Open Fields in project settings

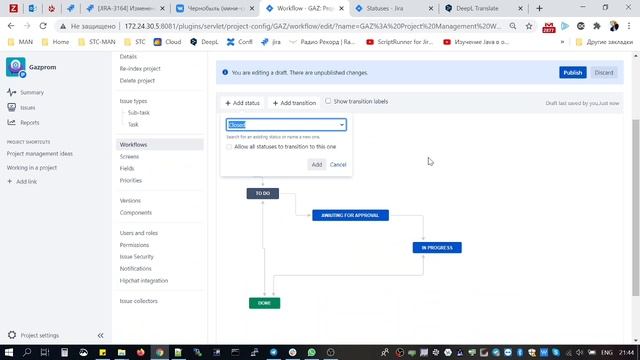click(127, 168)
